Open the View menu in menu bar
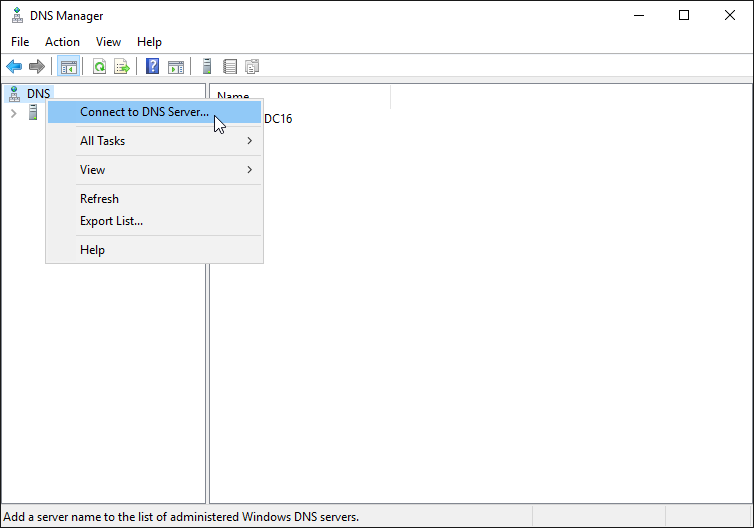This screenshot has height=528, width=754. (108, 42)
